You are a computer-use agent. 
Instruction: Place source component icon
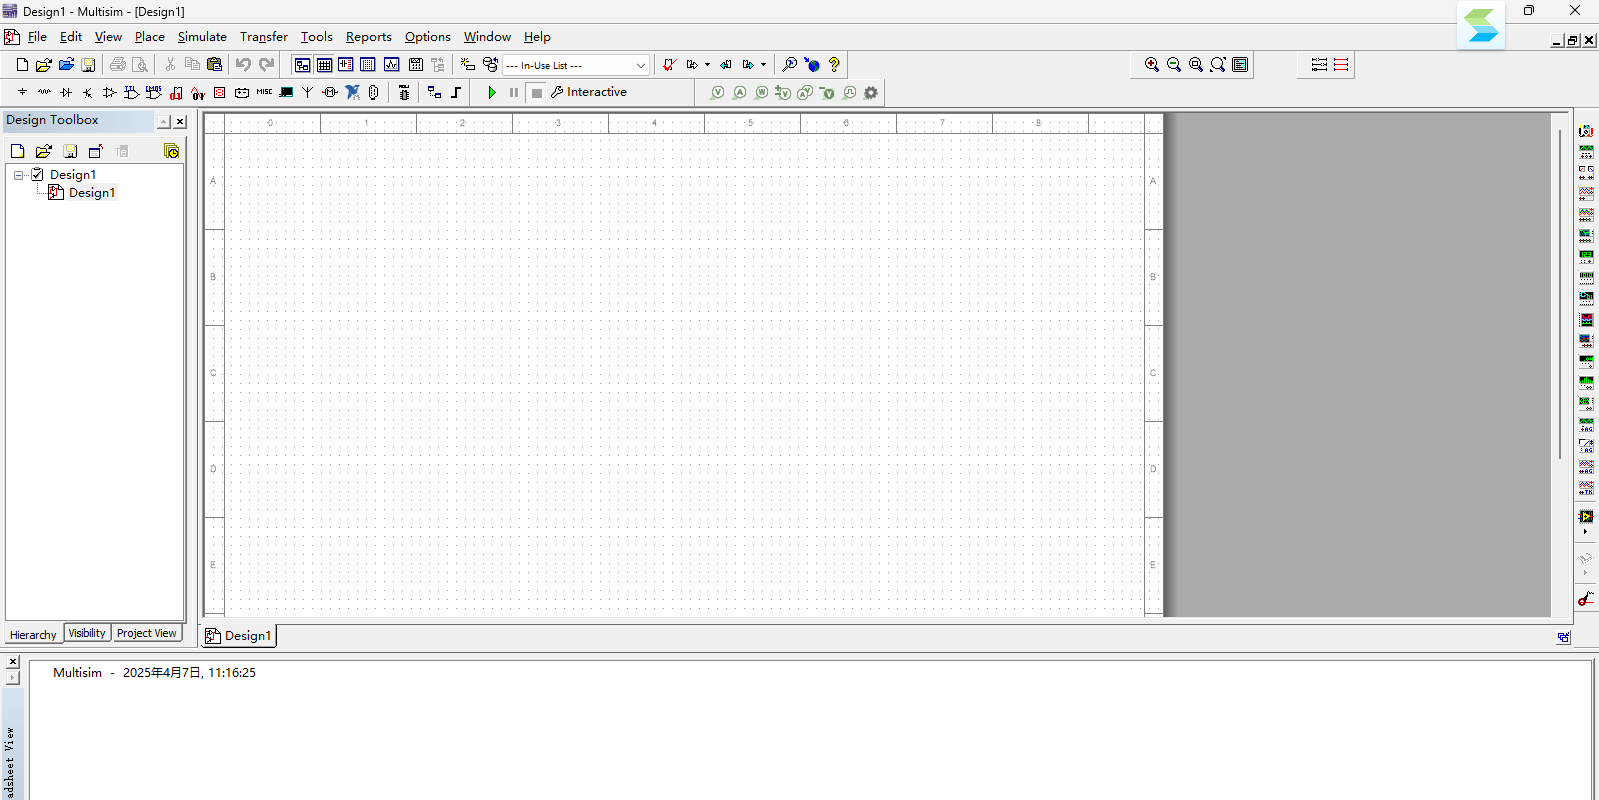click(x=22, y=92)
